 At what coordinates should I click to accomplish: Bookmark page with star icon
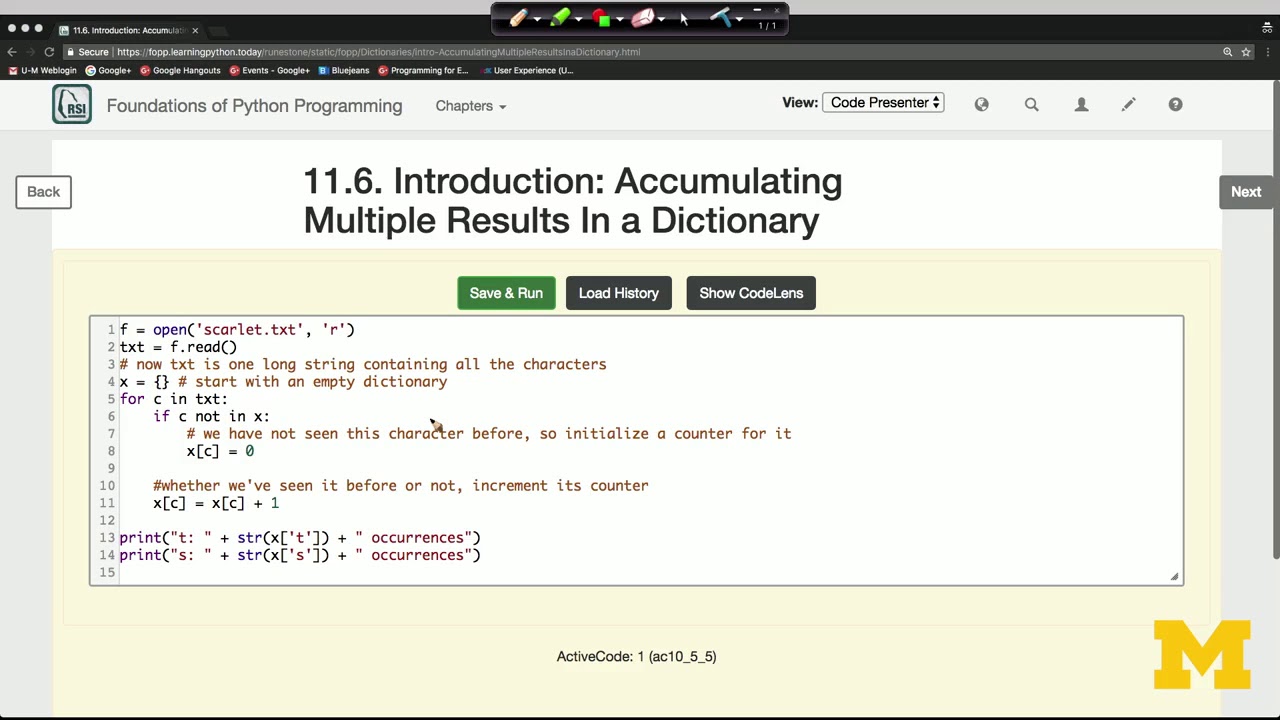1246,52
